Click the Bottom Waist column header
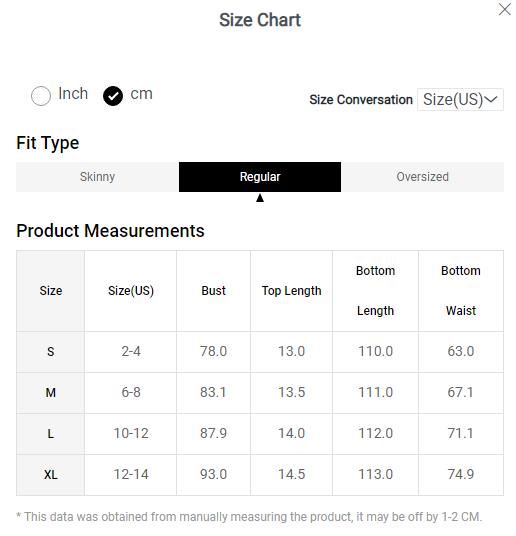The image size is (516, 536). [461, 291]
